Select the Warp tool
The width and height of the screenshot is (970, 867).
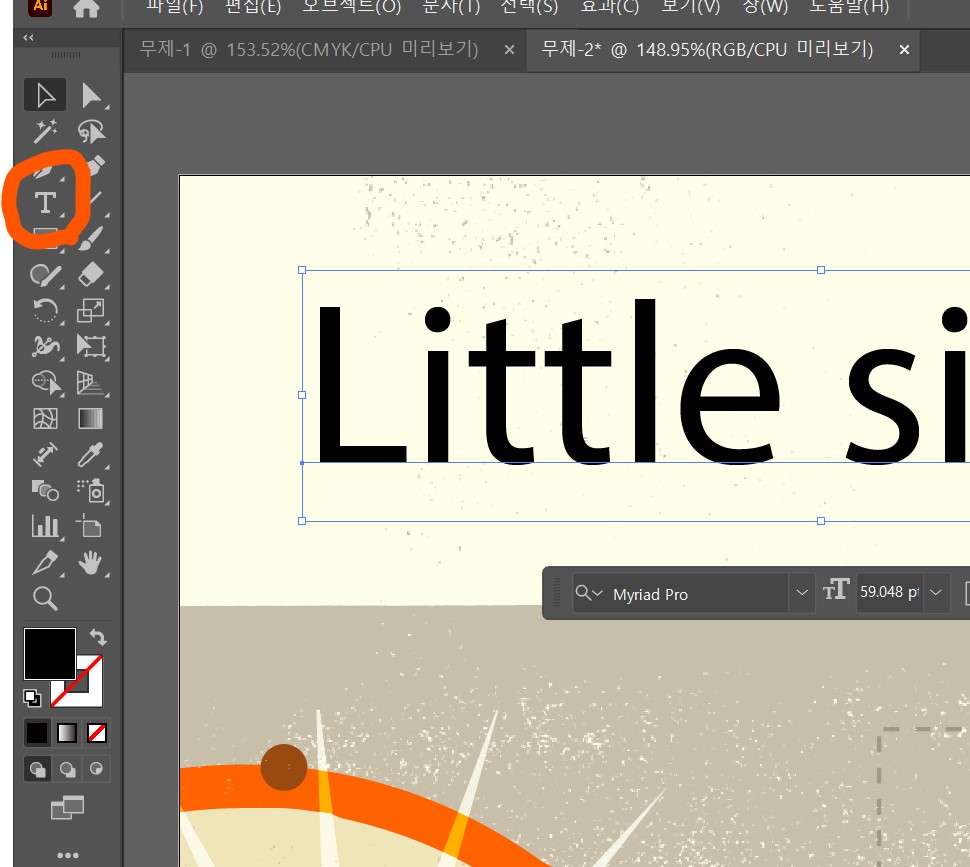[45, 346]
